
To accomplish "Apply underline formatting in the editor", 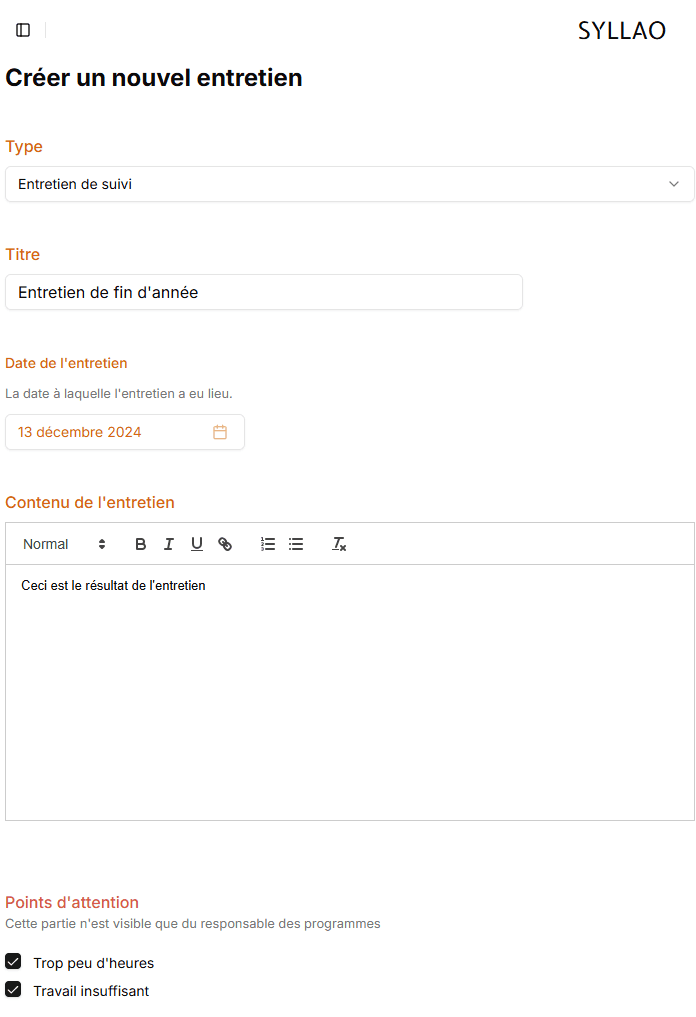I will click(196, 544).
